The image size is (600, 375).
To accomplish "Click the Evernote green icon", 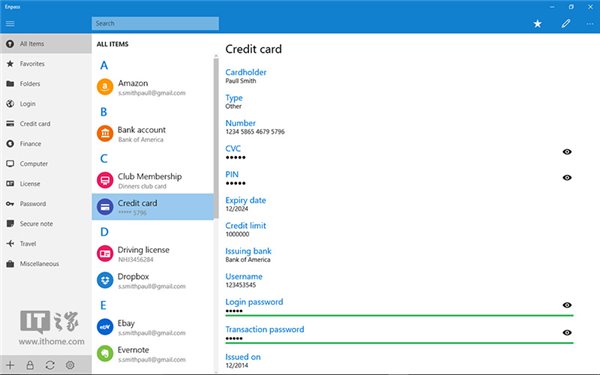I will click(105, 353).
